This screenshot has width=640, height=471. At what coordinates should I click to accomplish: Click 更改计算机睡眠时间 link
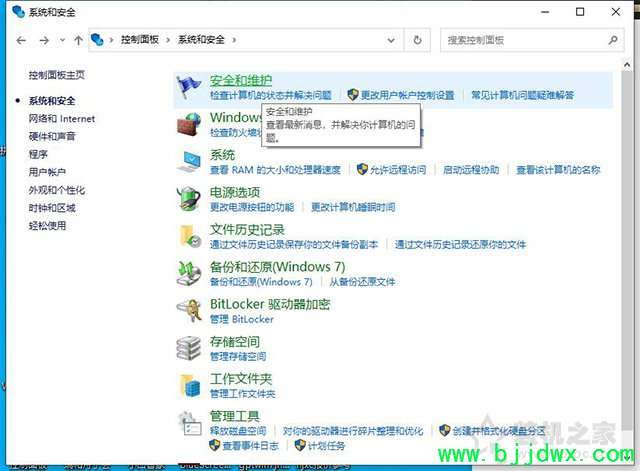(x=353, y=207)
